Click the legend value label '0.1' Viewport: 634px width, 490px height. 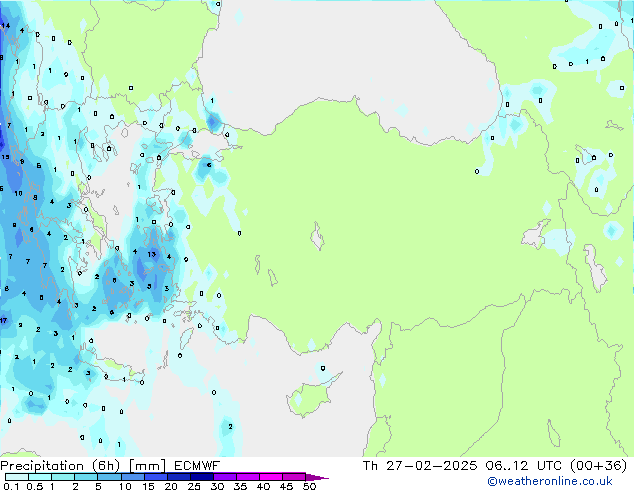click(9, 486)
